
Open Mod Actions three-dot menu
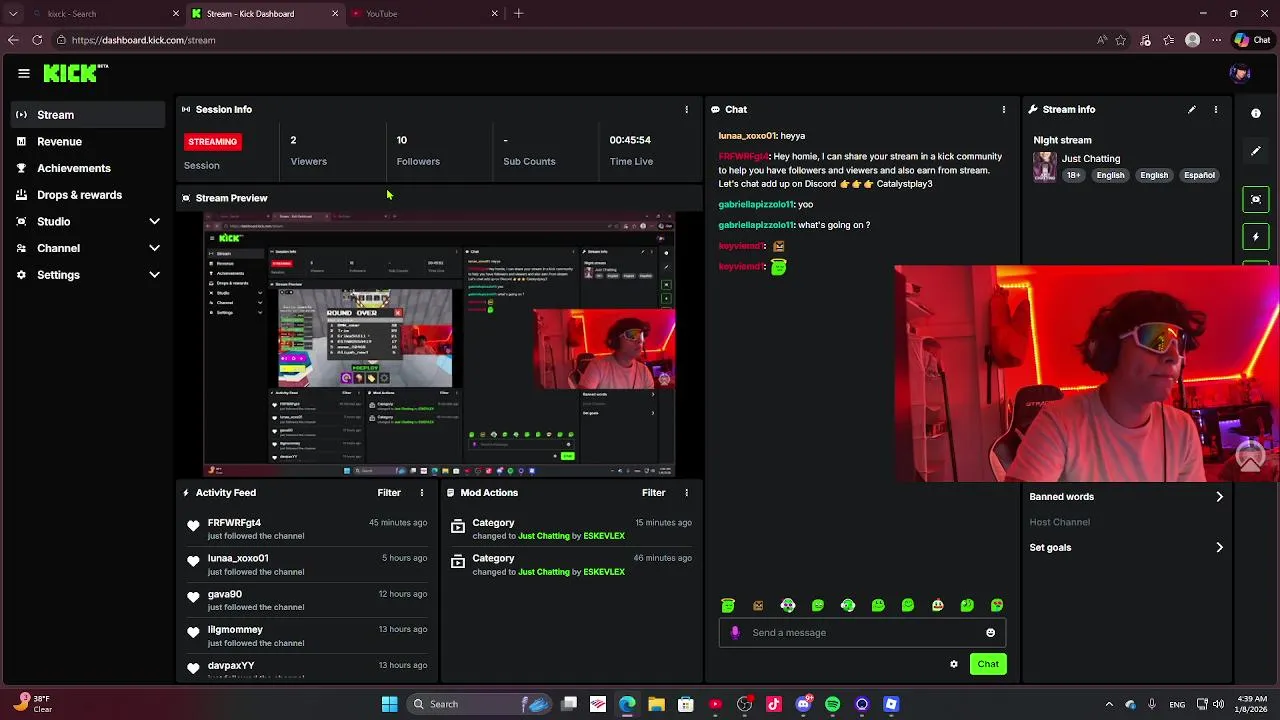686,492
